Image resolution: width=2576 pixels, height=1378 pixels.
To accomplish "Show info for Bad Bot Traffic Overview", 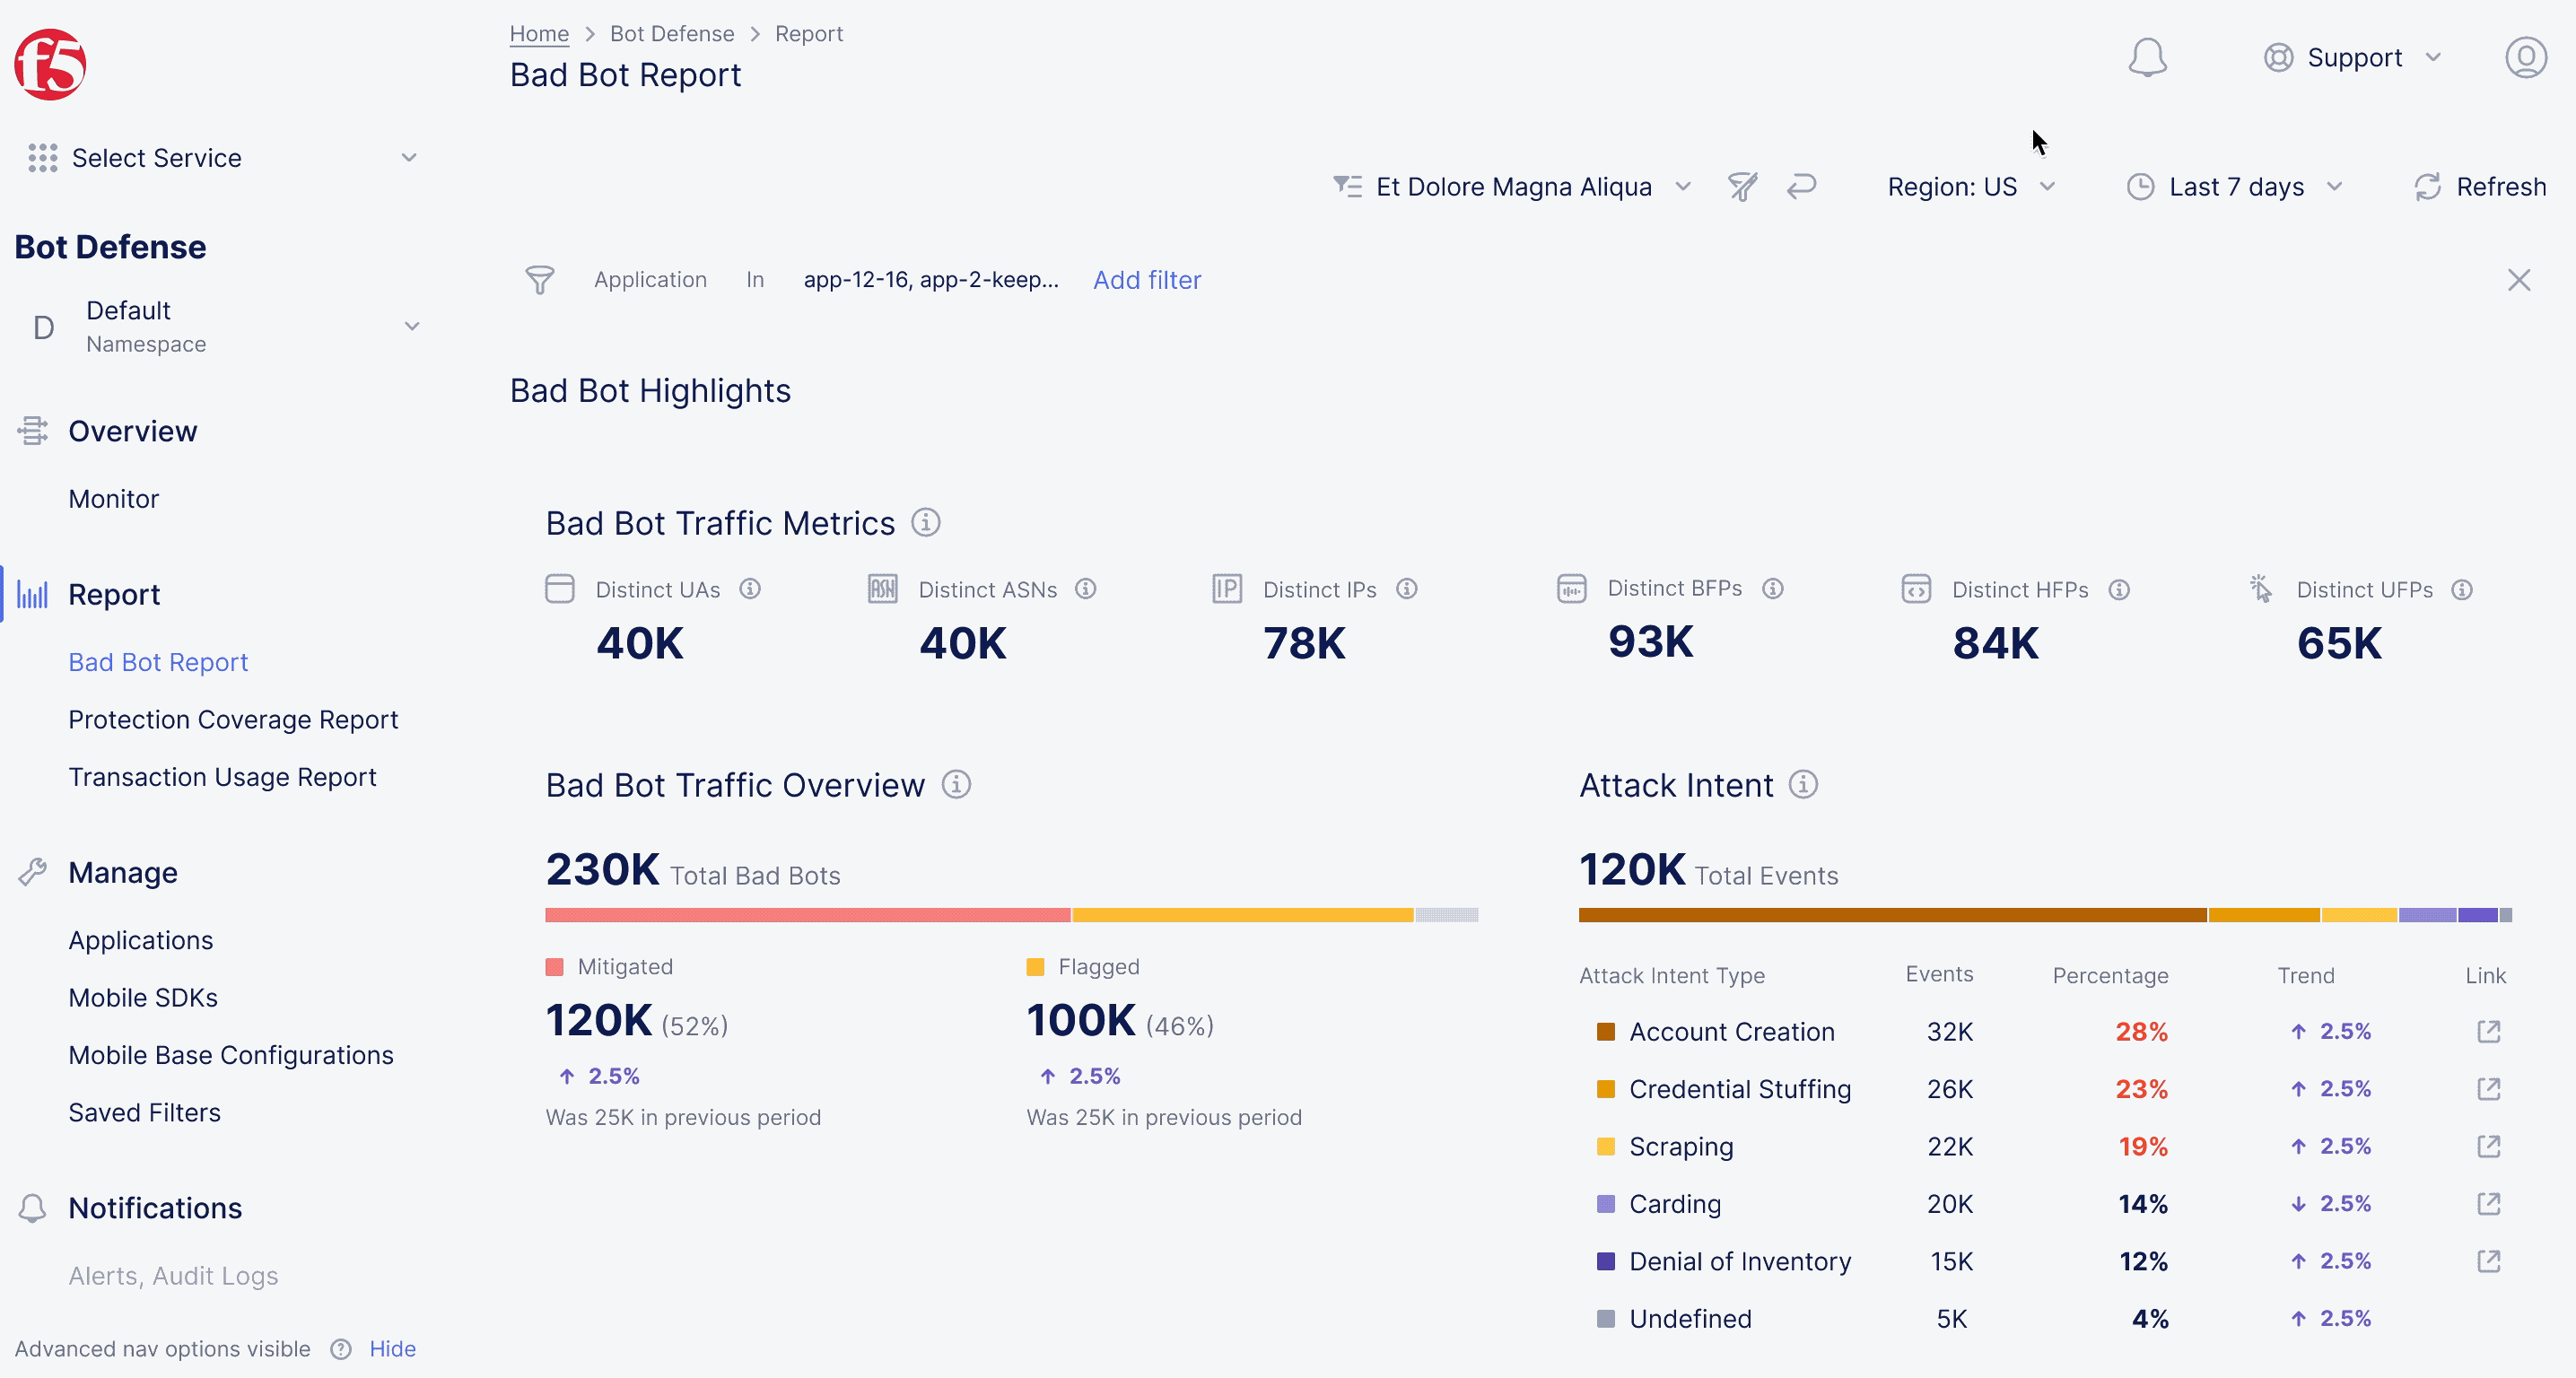I will click(x=957, y=785).
